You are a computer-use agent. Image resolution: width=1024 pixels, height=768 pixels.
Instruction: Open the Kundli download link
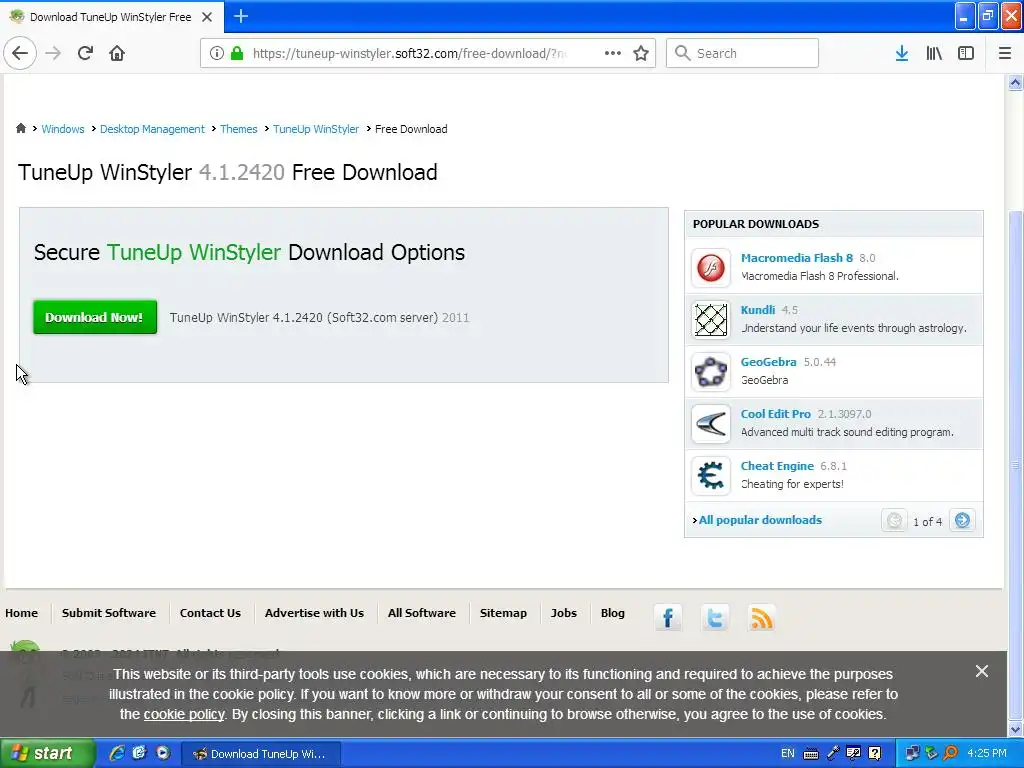[758, 310]
